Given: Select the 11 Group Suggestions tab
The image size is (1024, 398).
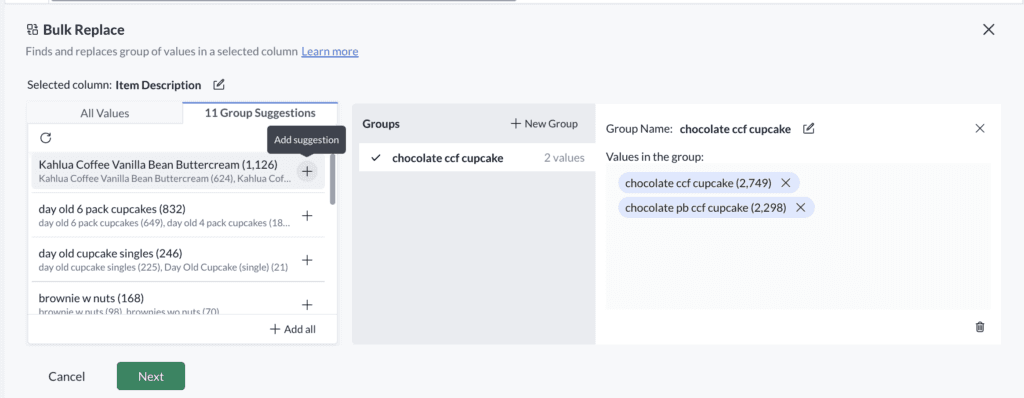Looking at the screenshot, I should point(260,112).
